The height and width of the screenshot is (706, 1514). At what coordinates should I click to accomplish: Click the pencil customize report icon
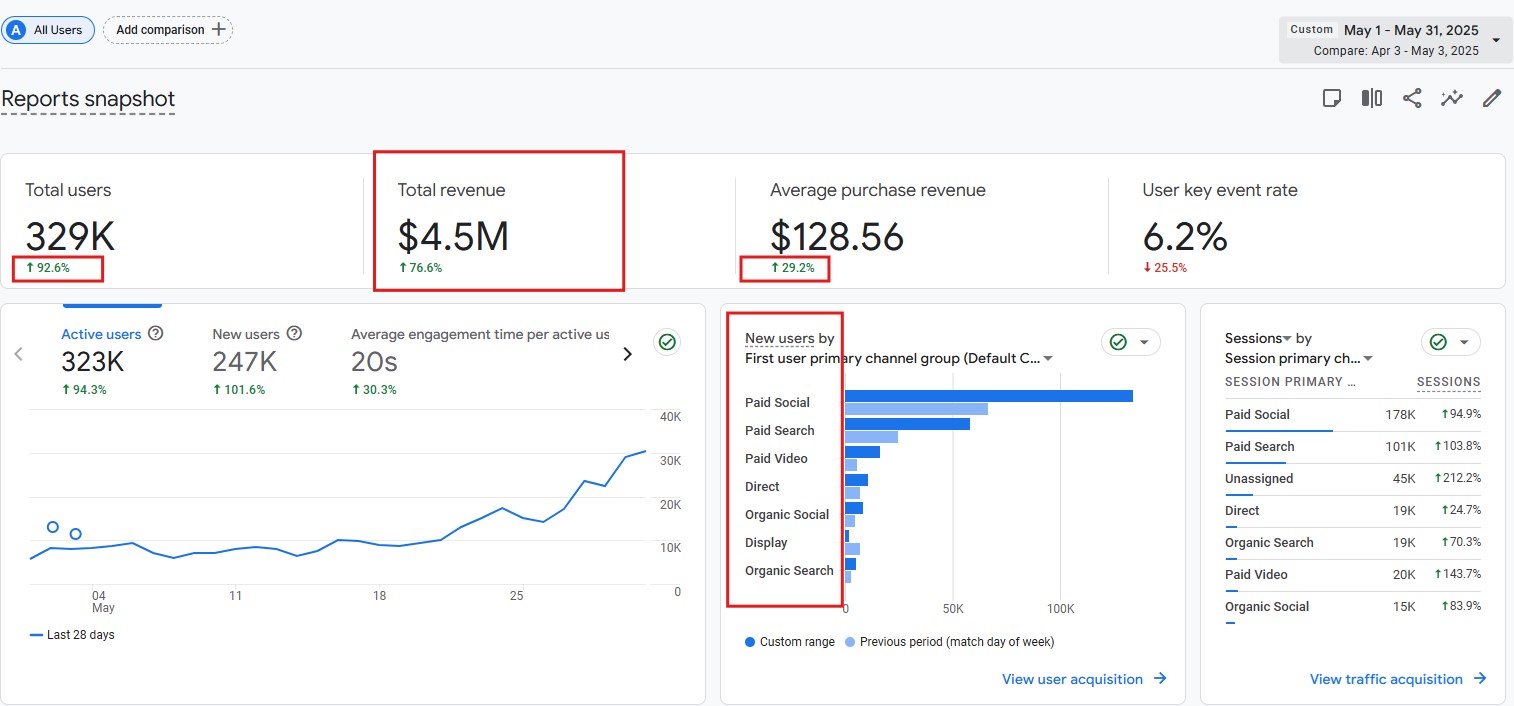coord(1492,98)
